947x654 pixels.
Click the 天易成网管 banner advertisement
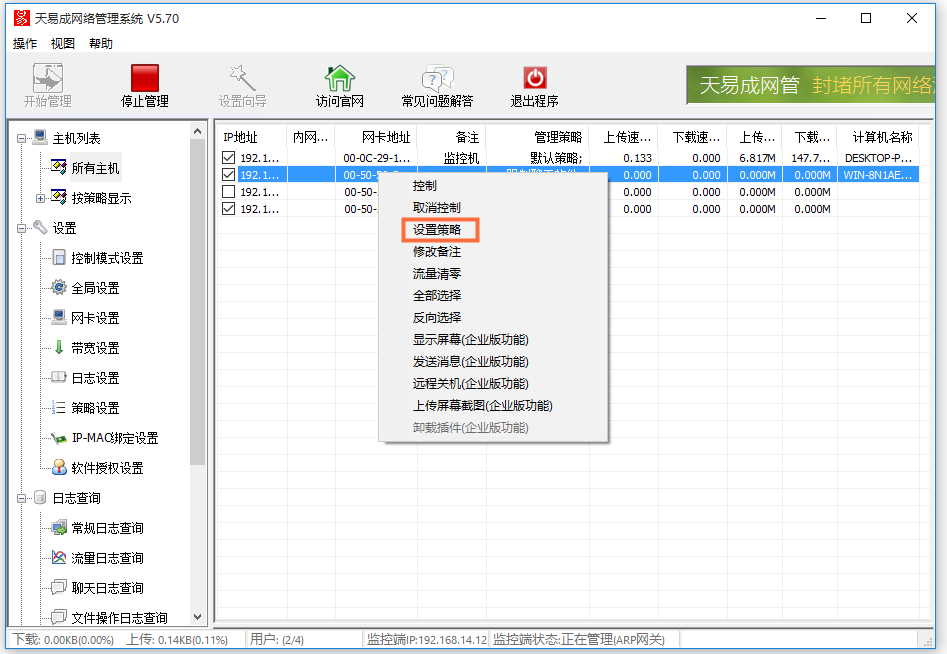pyautogui.click(x=811, y=85)
